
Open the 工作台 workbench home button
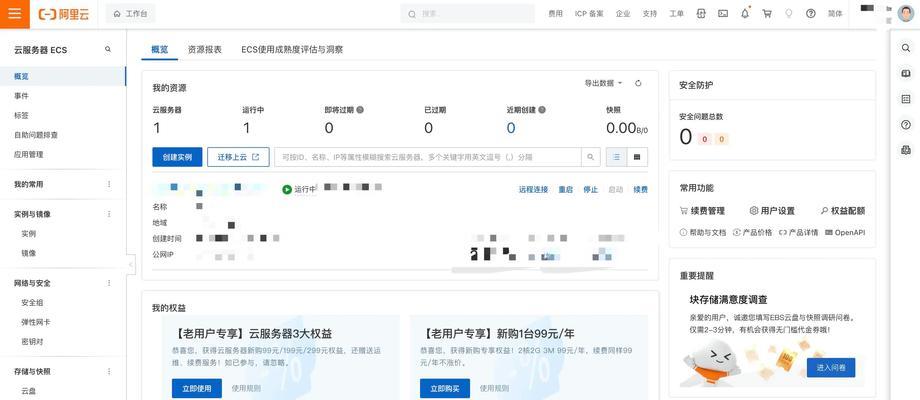[x=130, y=13]
